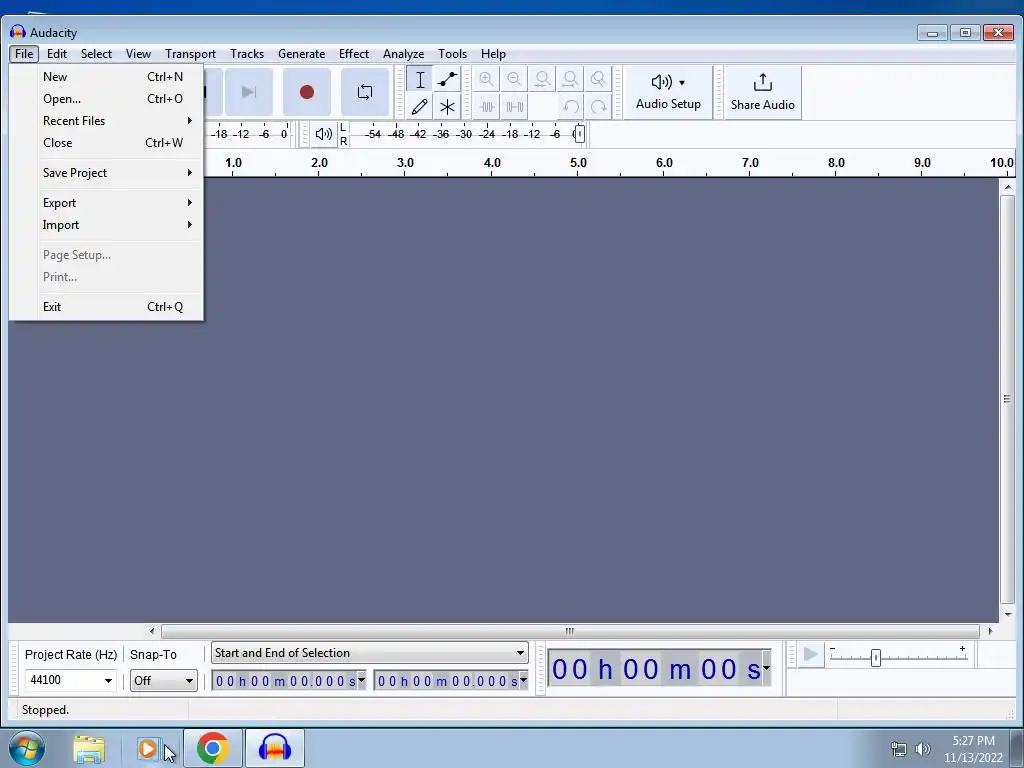This screenshot has width=1024, height=768.
Task: Click the Play-at-Speed green play button
Action: pyautogui.click(x=810, y=654)
